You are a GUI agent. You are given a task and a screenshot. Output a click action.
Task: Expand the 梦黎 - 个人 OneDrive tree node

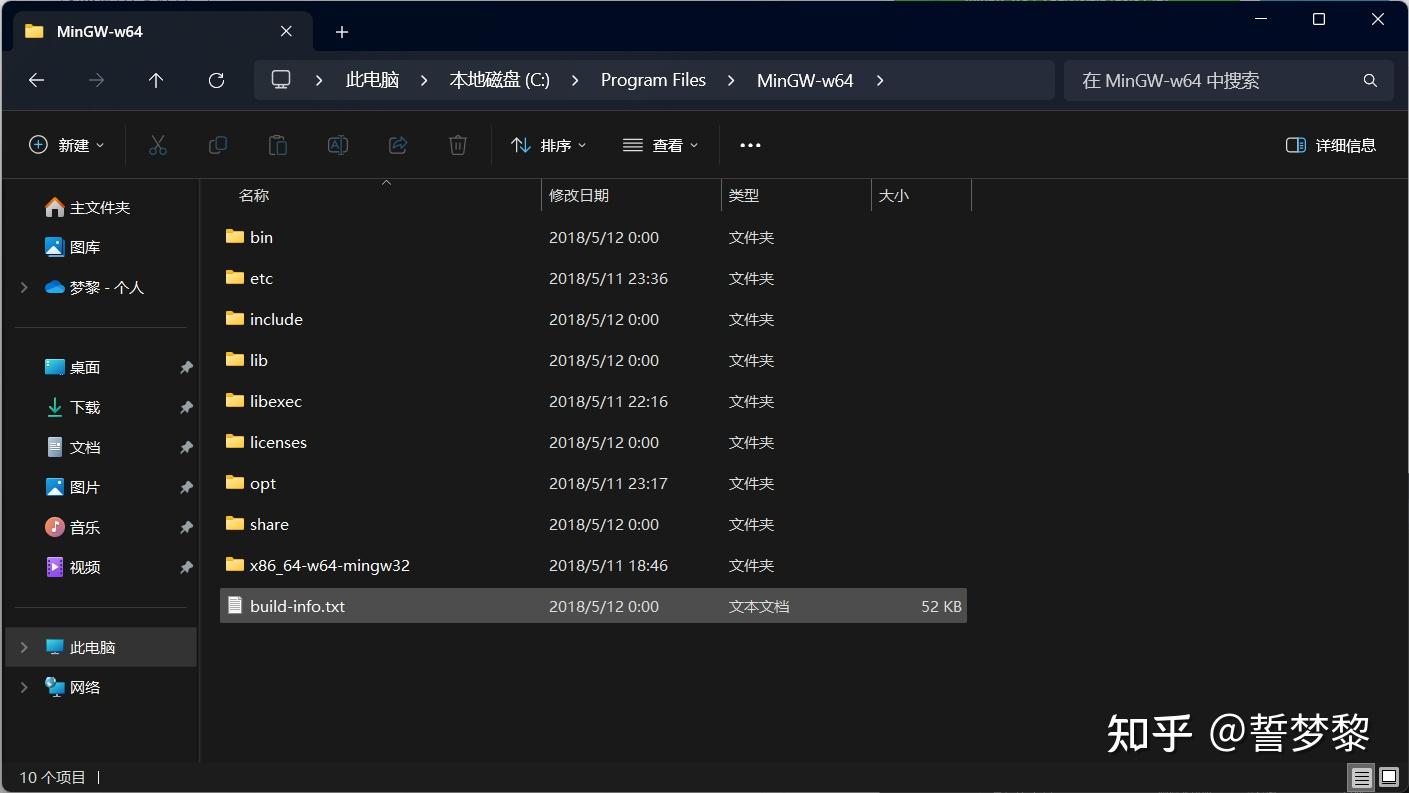[x=24, y=287]
